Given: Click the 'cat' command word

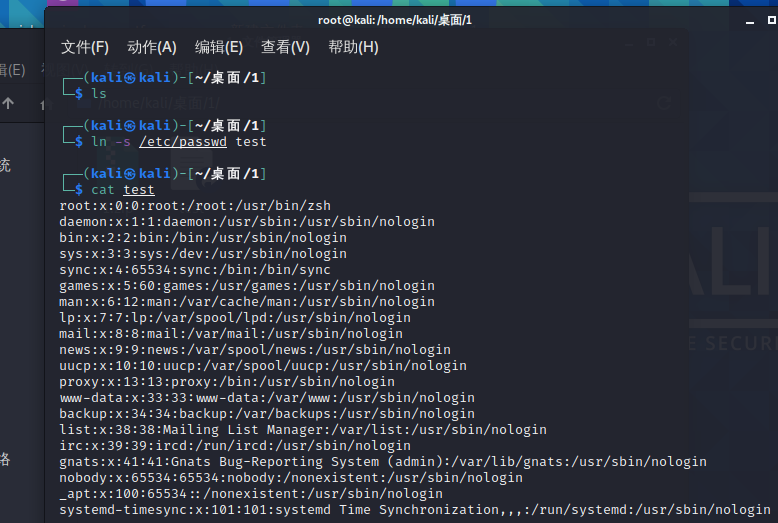Looking at the screenshot, I should pyautogui.click(x=103, y=190).
